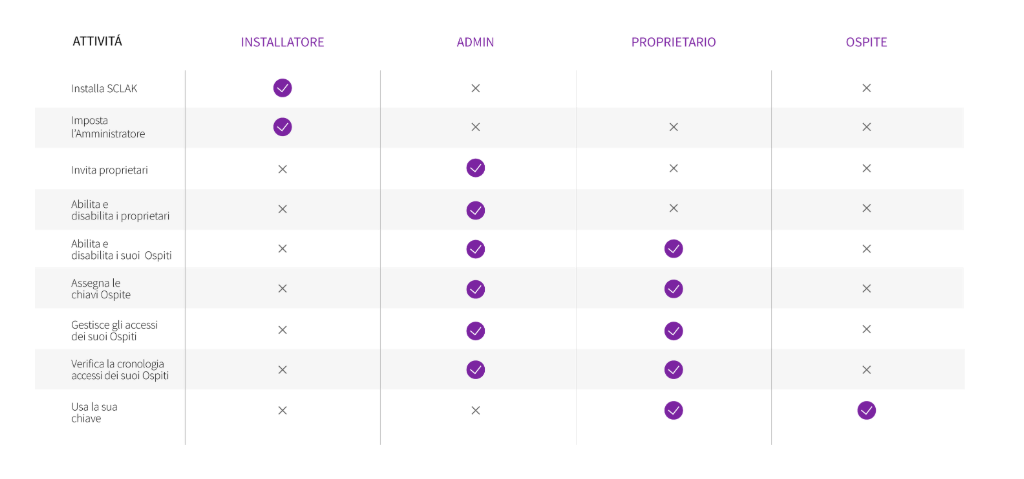The image size is (1024, 479).
Task: Click the PROPRIETARIO column header
Action: [x=673, y=42]
